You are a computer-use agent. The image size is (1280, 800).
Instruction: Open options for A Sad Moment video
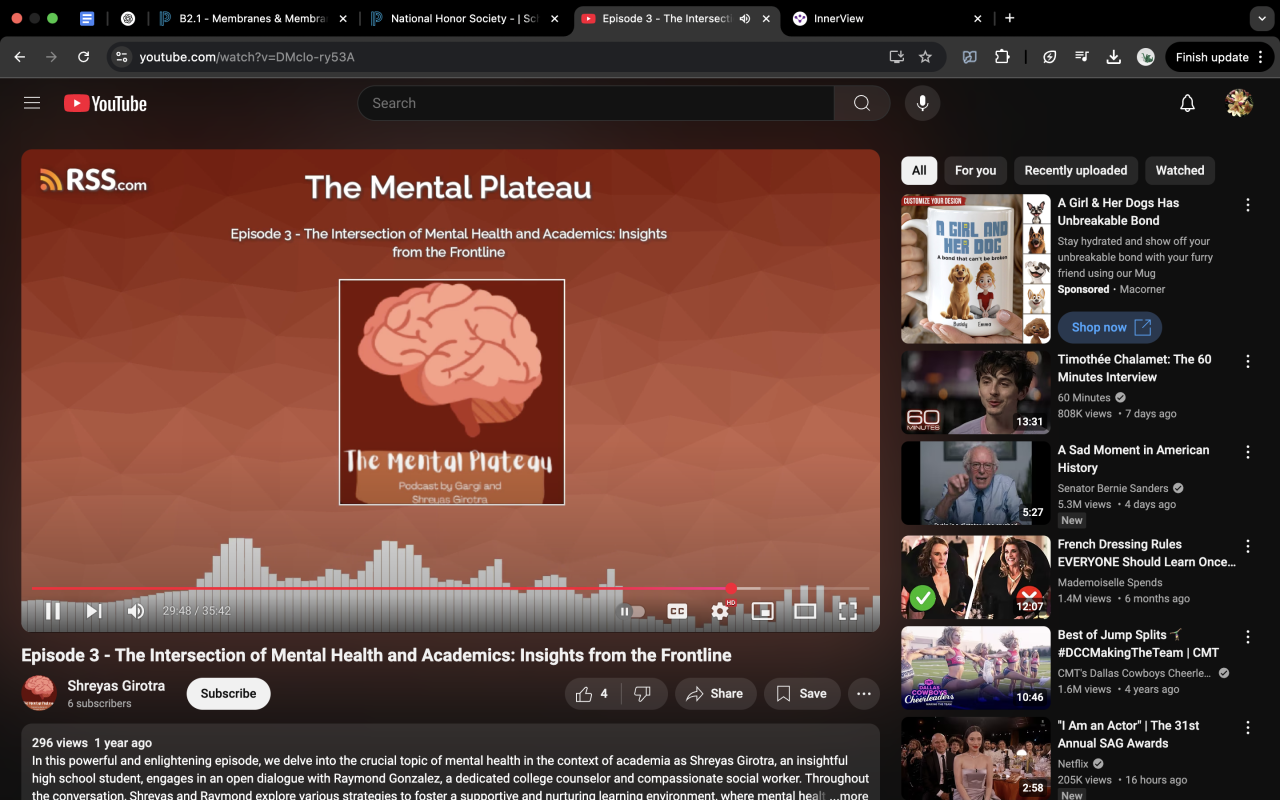click(x=1248, y=452)
